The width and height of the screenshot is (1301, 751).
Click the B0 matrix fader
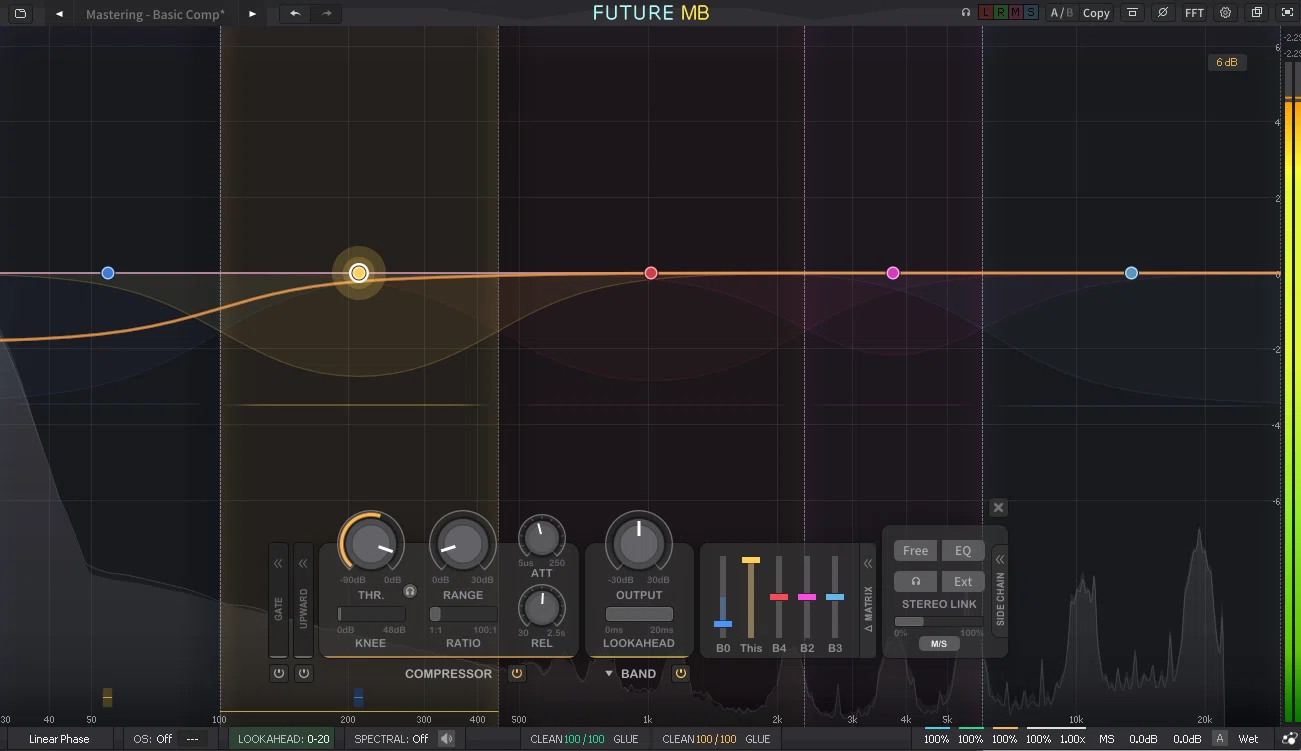(723, 597)
